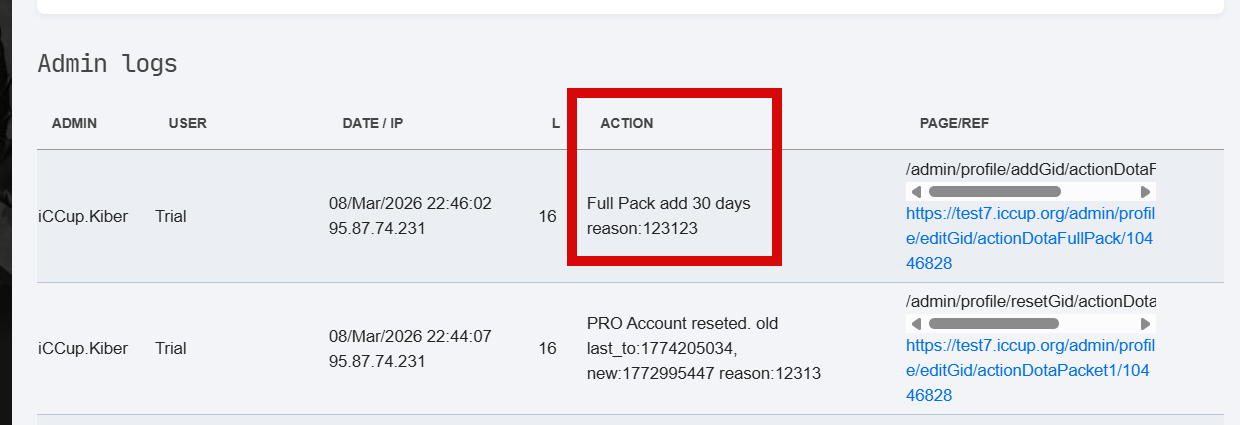Click right scroll arrow under addGid path
The width and height of the screenshot is (1240, 425).
pos(1146,191)
